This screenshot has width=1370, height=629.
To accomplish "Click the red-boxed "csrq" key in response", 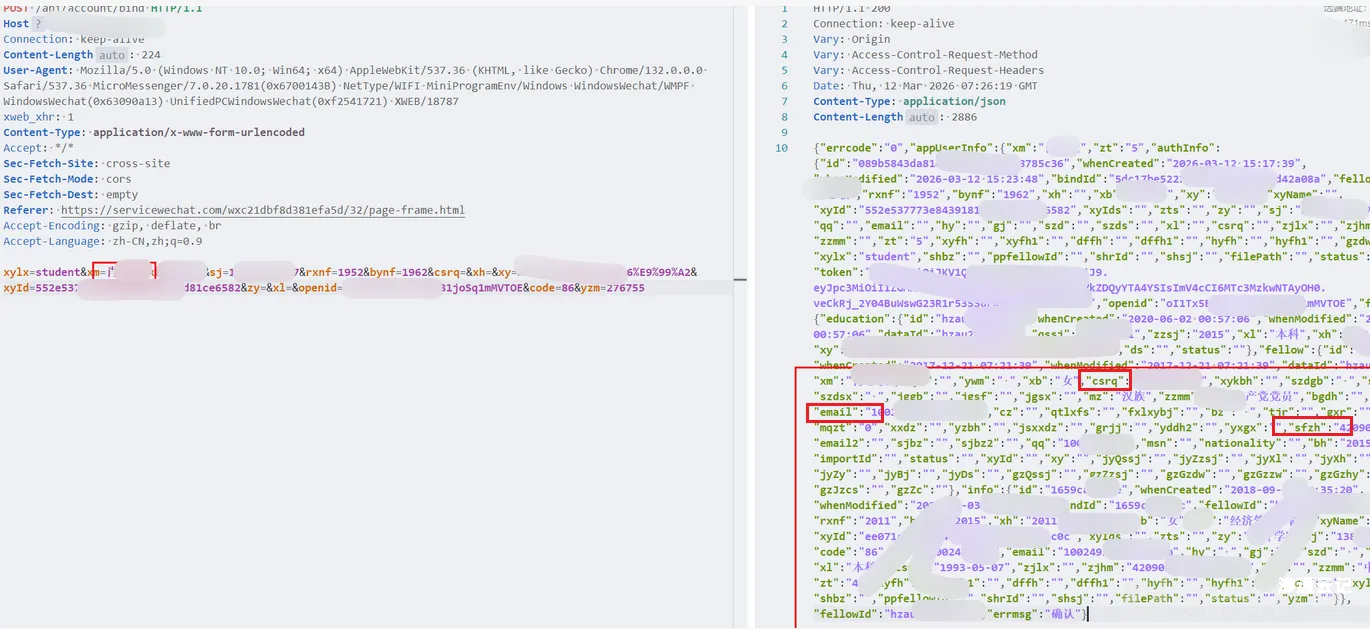I will 1104,381.
